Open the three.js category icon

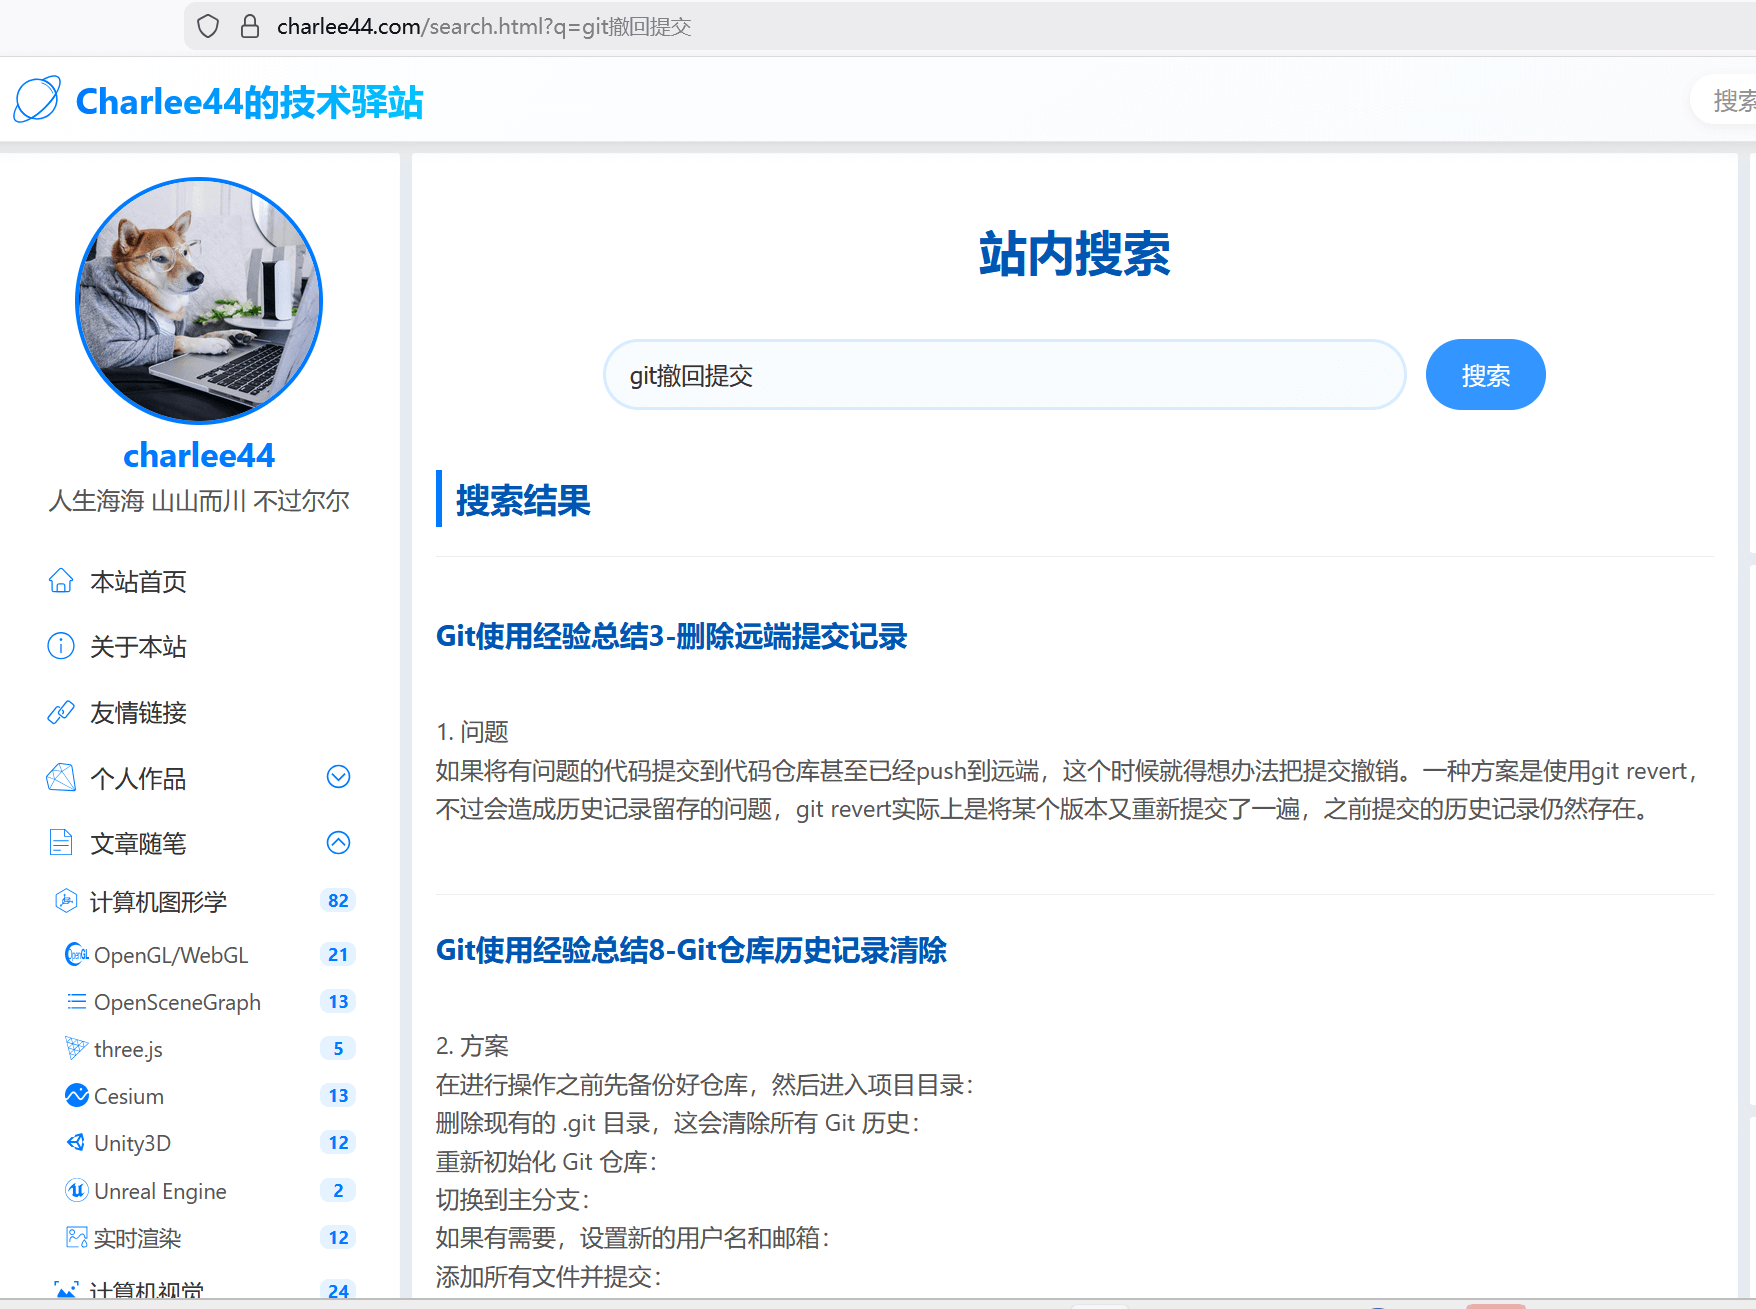76,1048
